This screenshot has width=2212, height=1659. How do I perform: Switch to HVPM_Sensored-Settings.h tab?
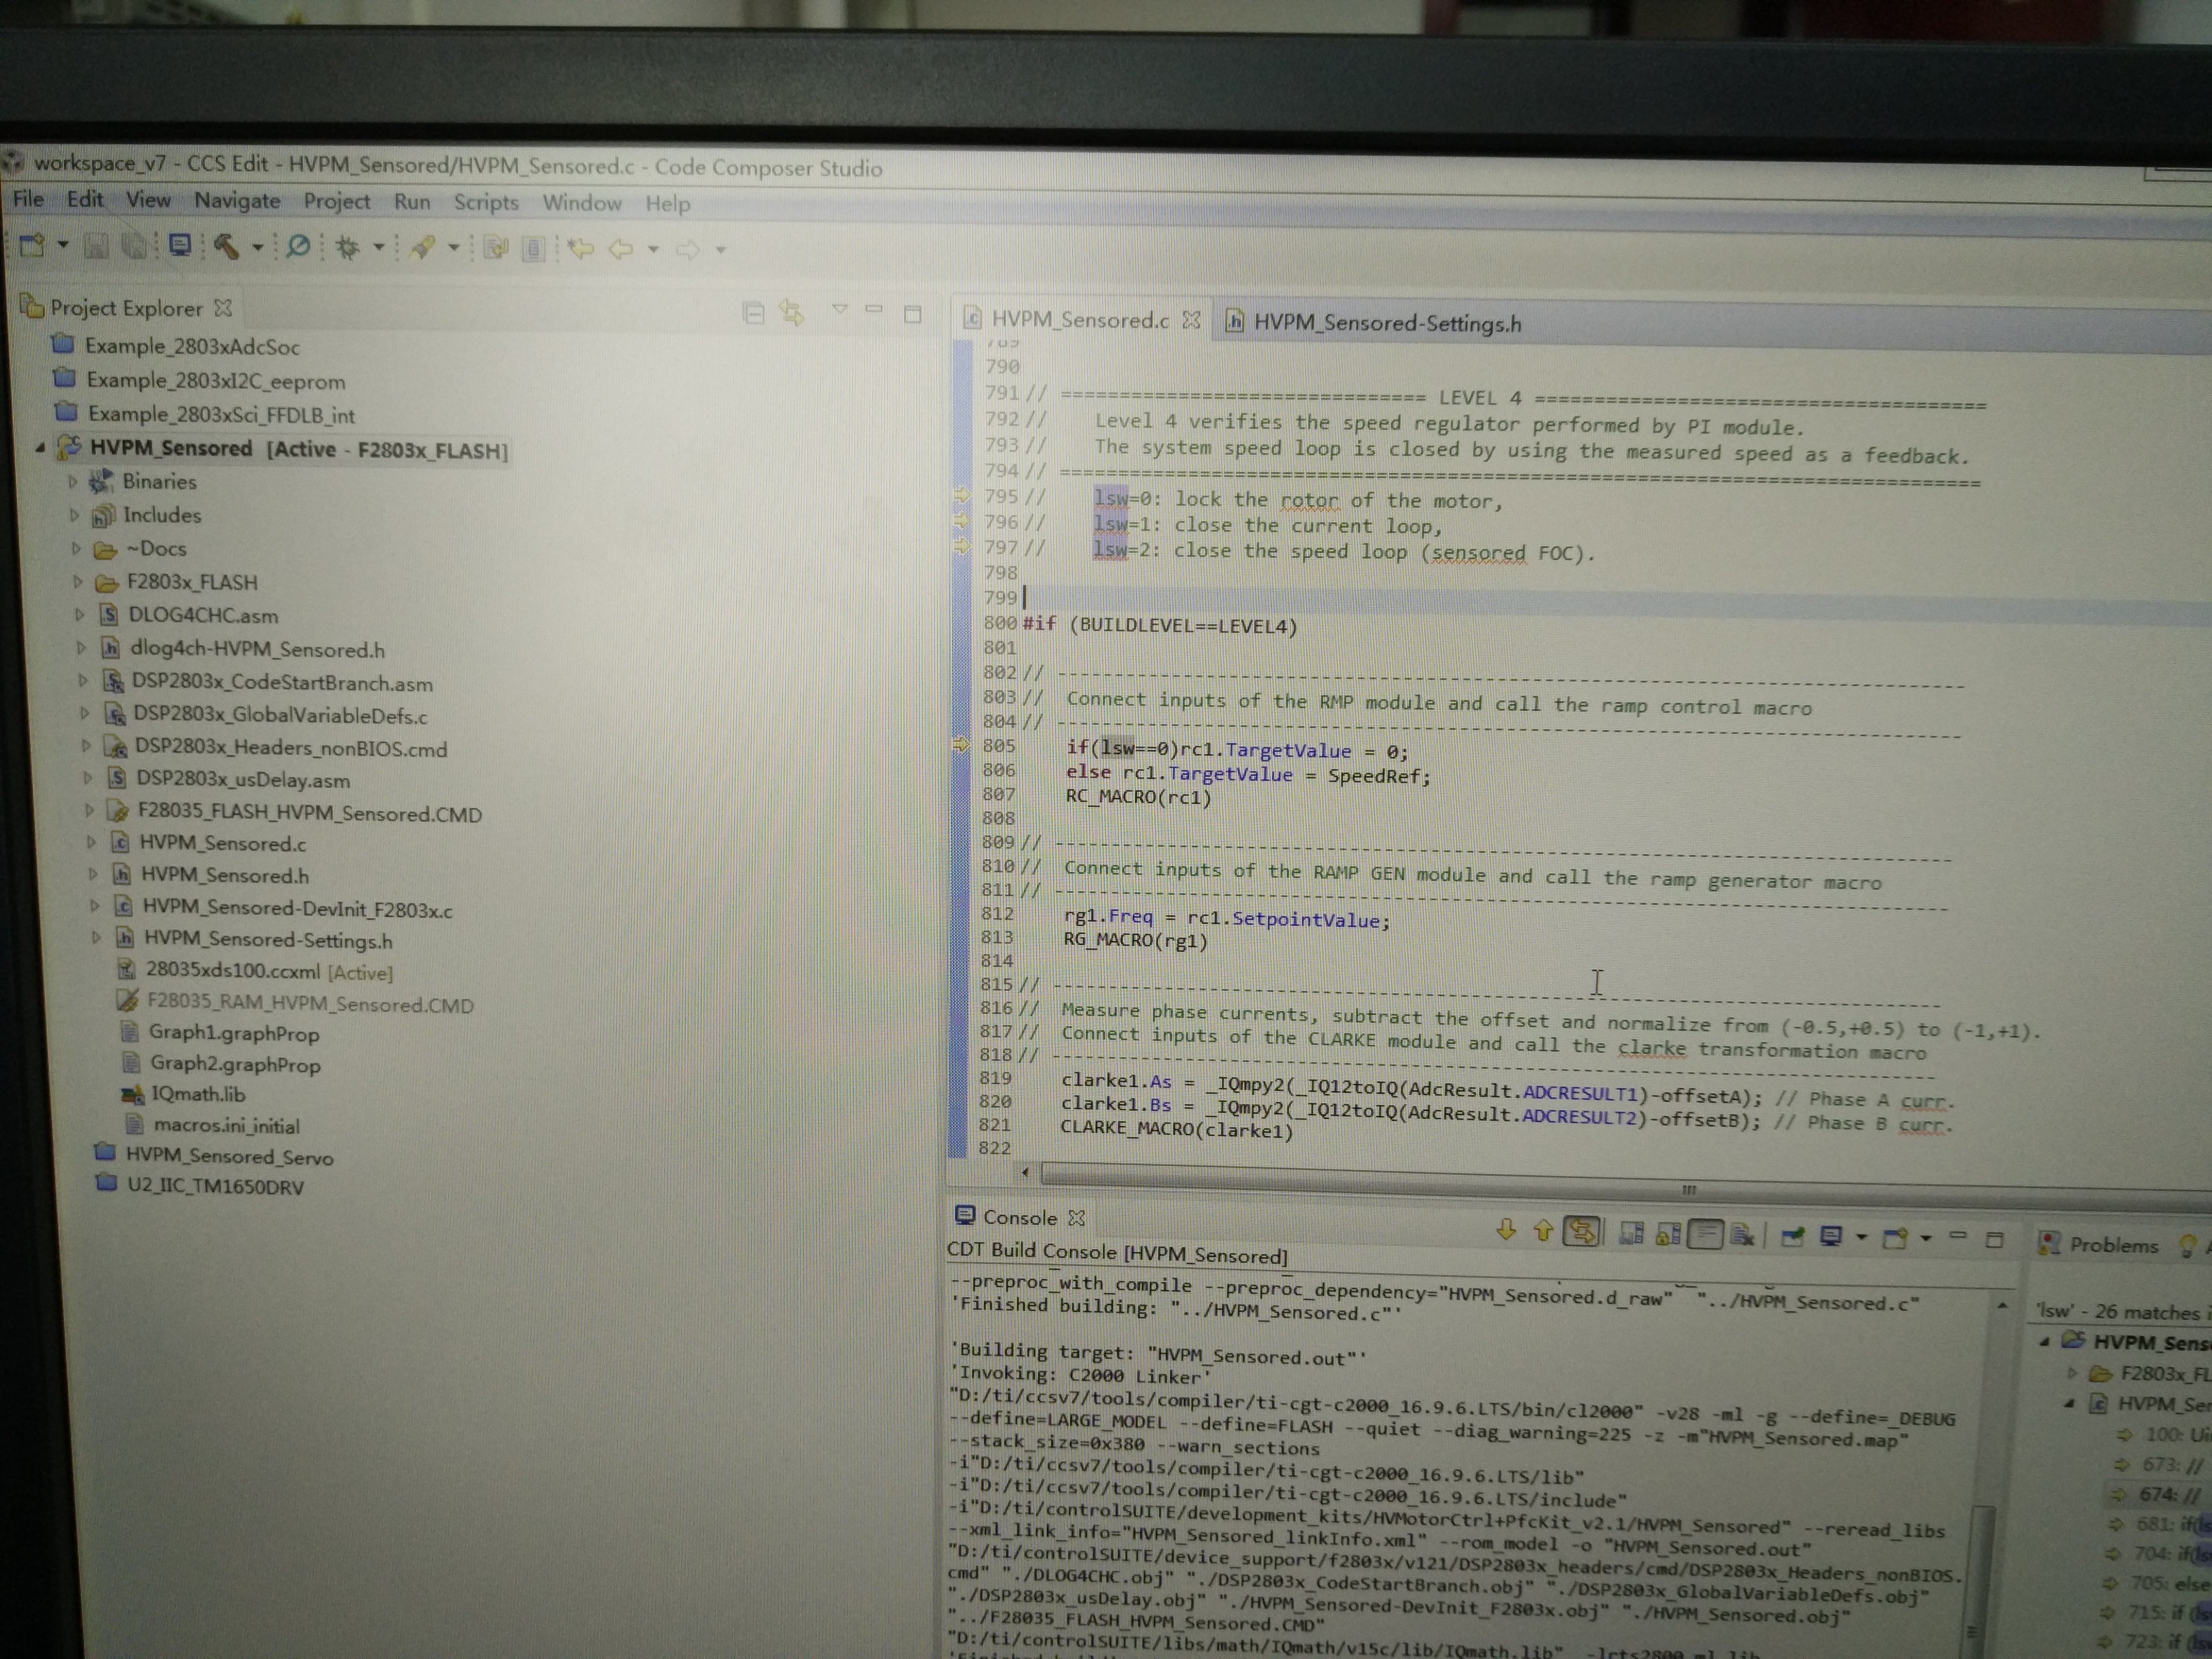1386,323
